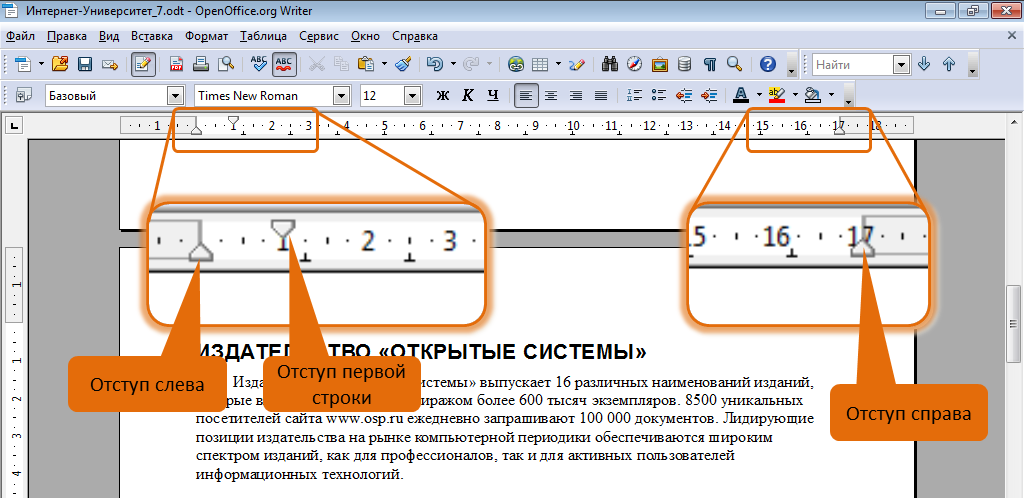Open the font size 12 dropdown
The image size is (1024, 498).
[412, 96]
